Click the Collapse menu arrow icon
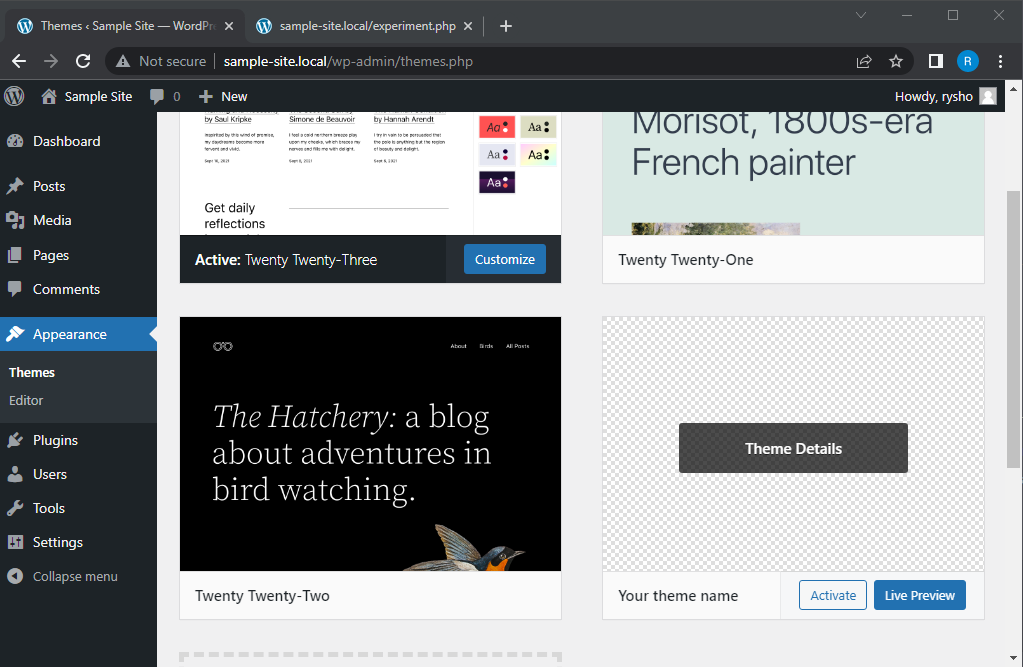 [x=15, y=576]
